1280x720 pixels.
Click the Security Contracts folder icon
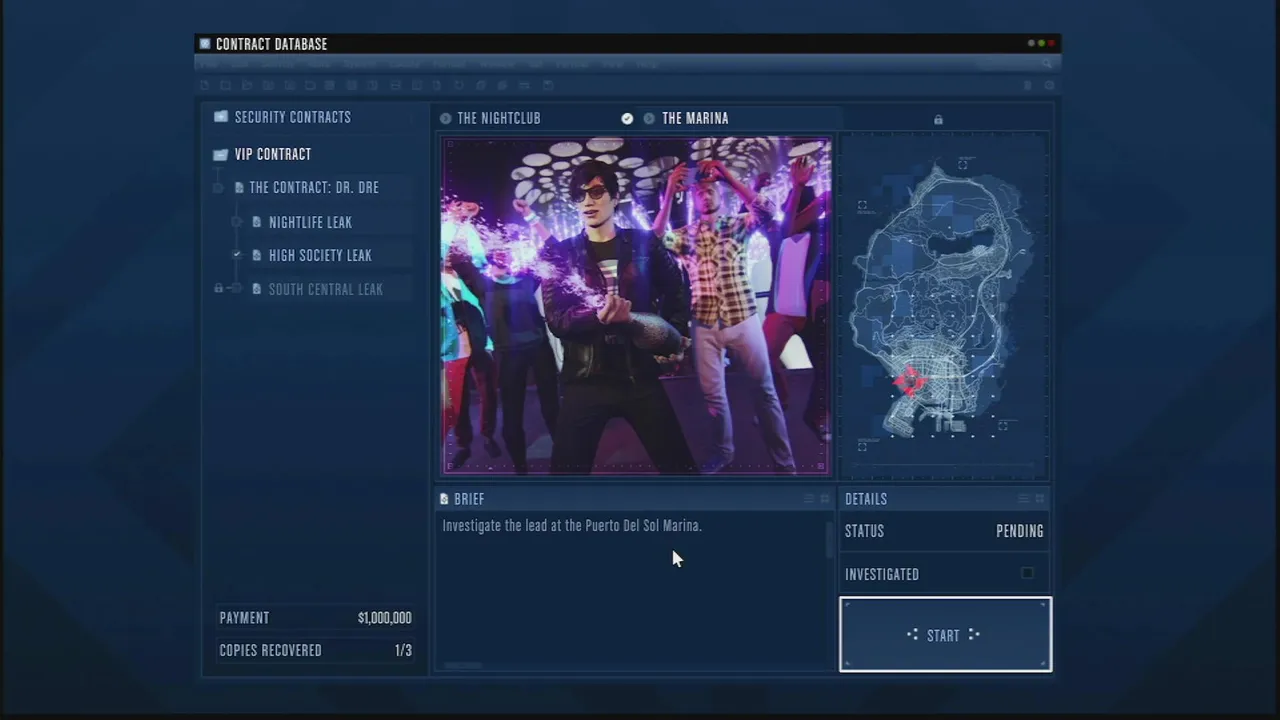pos(221,117)
